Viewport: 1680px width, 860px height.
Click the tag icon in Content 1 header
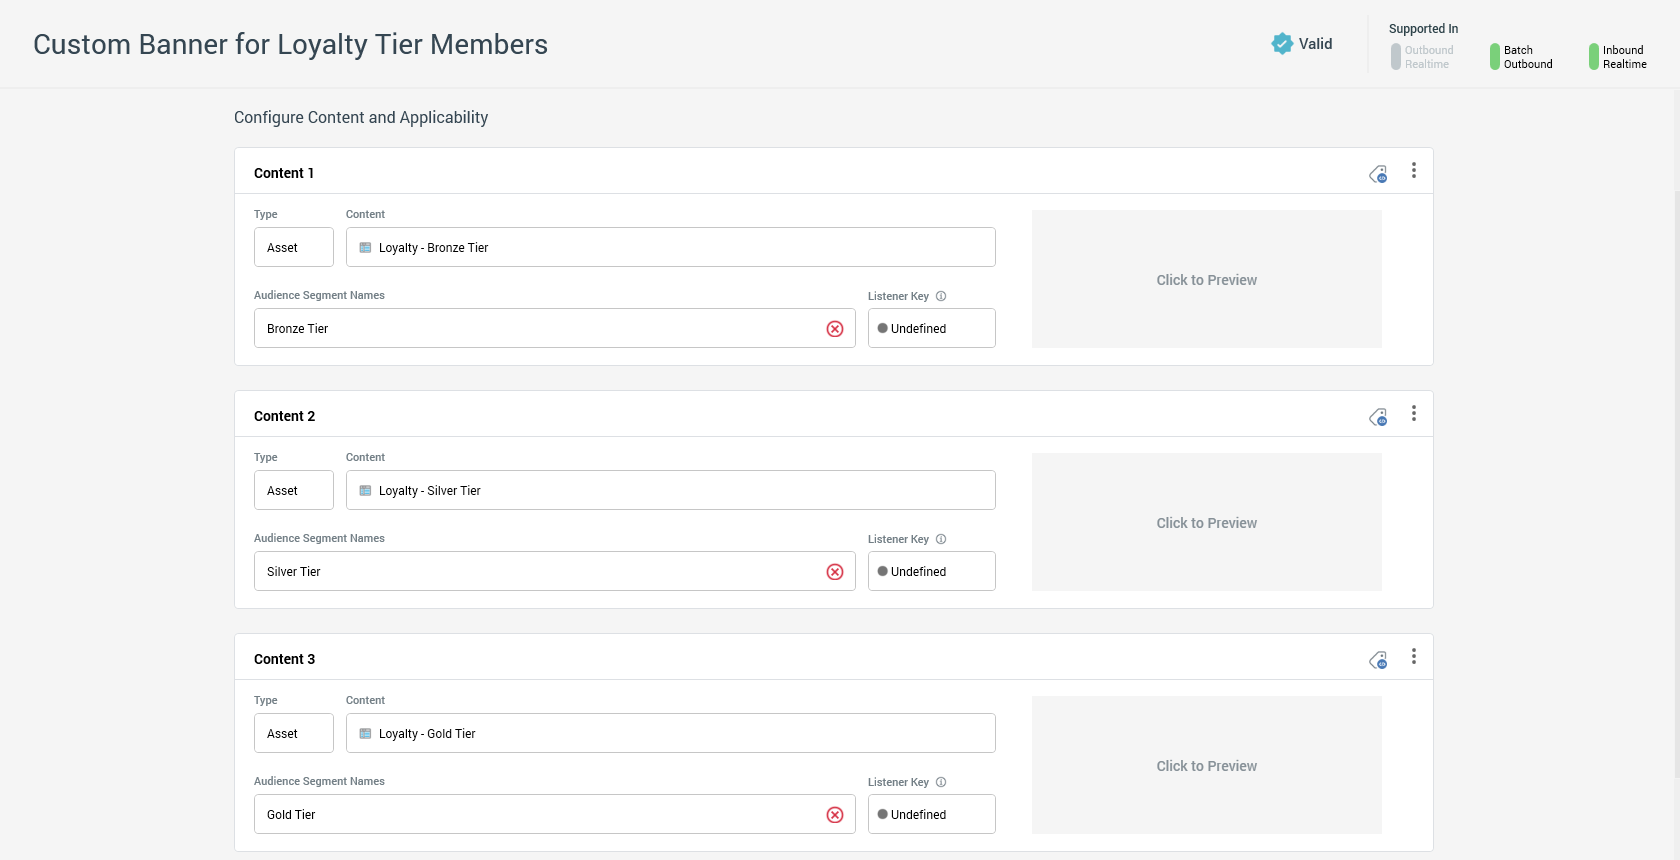click(1378, 175)
